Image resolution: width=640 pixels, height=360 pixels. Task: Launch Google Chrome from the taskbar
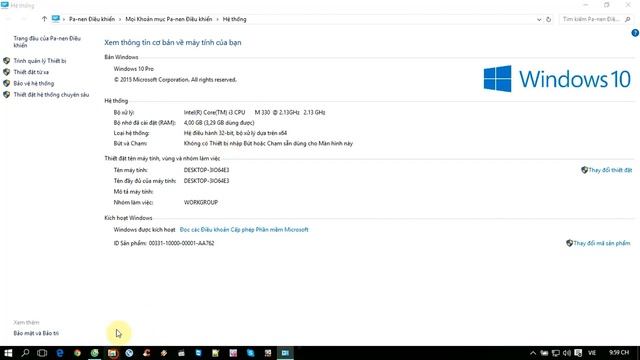tap(77, 353)
